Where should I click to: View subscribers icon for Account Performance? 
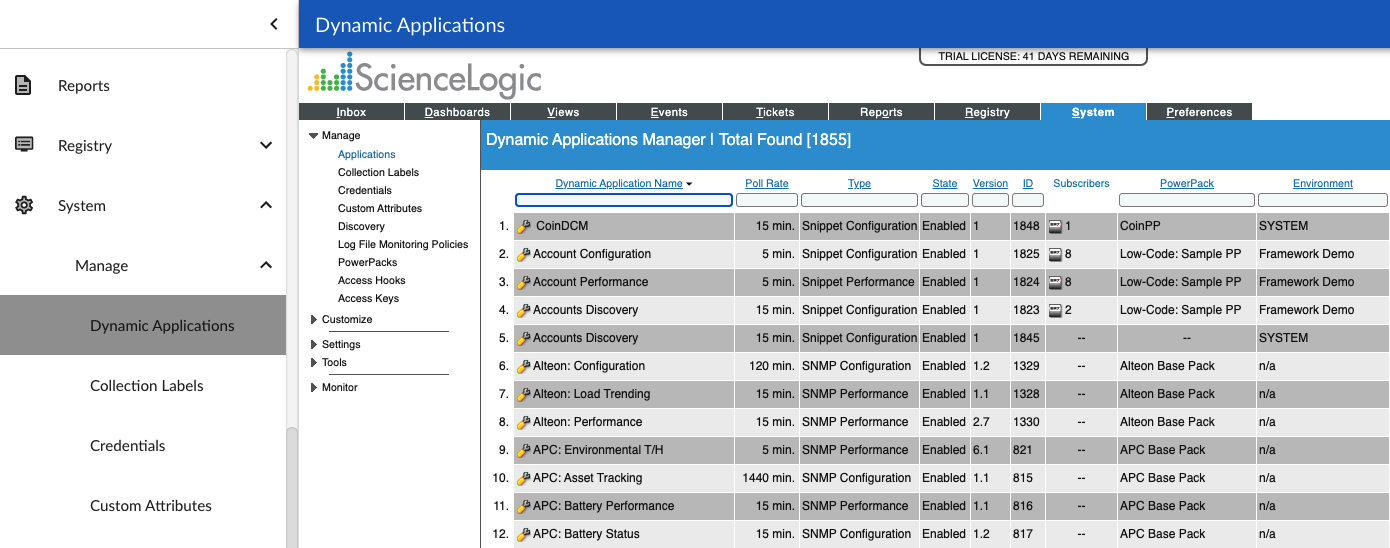(1055, 283)
